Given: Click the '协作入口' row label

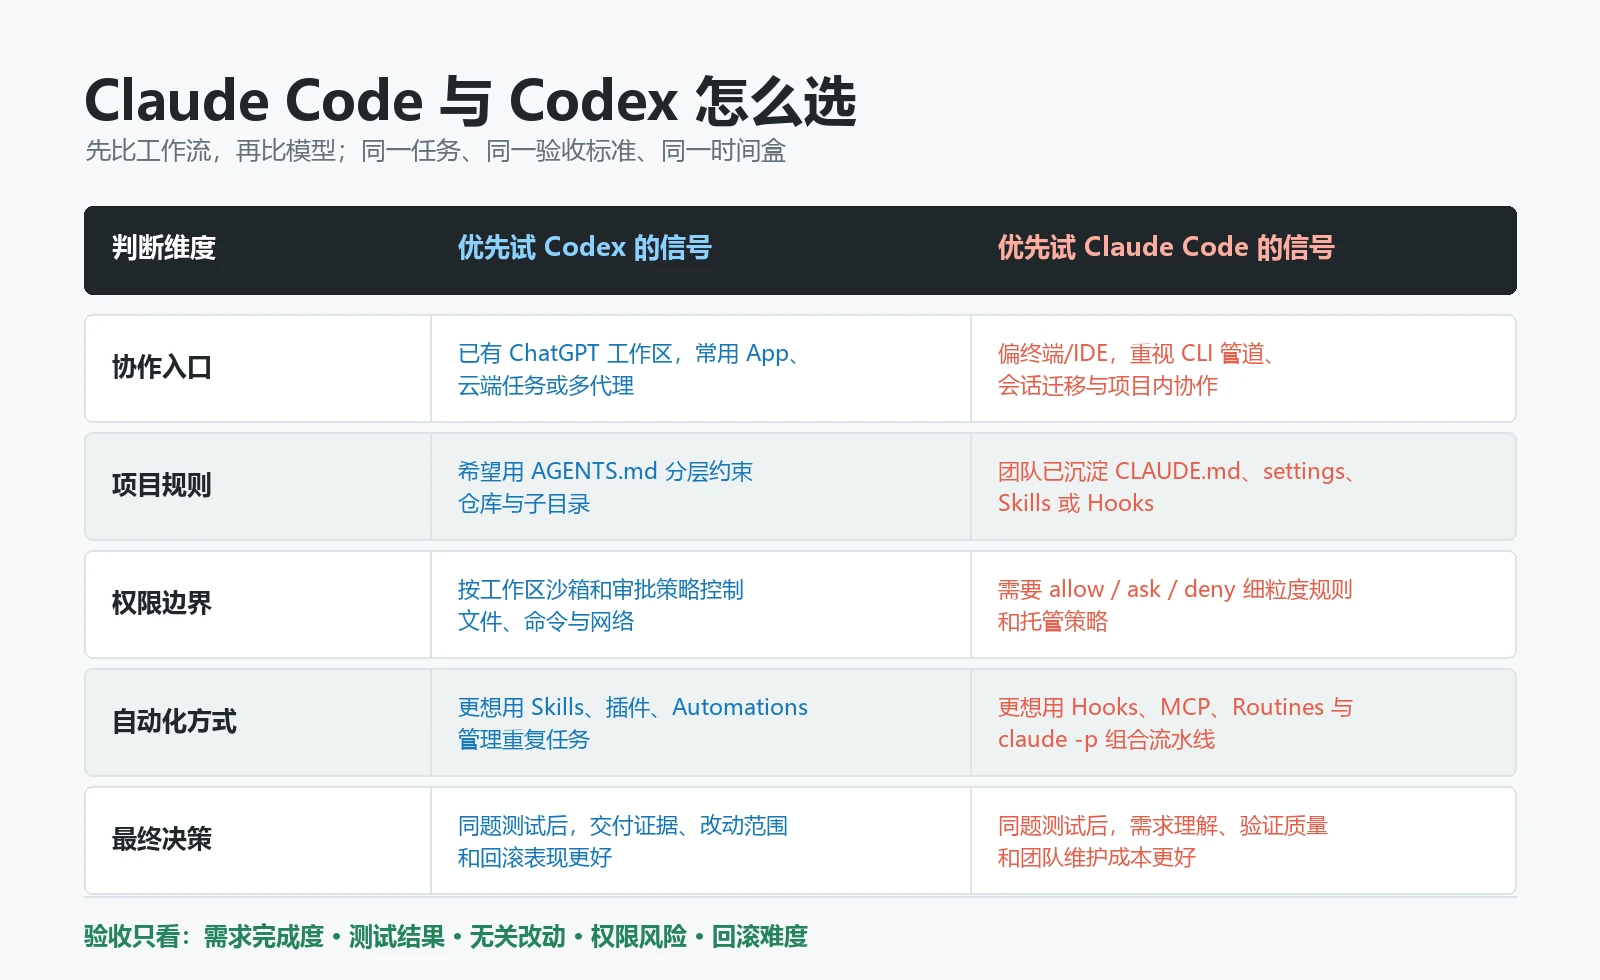Looking at the screenshot, I should click(162, 368).
